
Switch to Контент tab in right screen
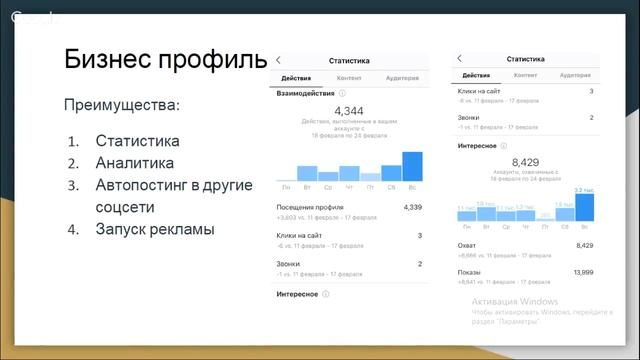coord(525,76)
